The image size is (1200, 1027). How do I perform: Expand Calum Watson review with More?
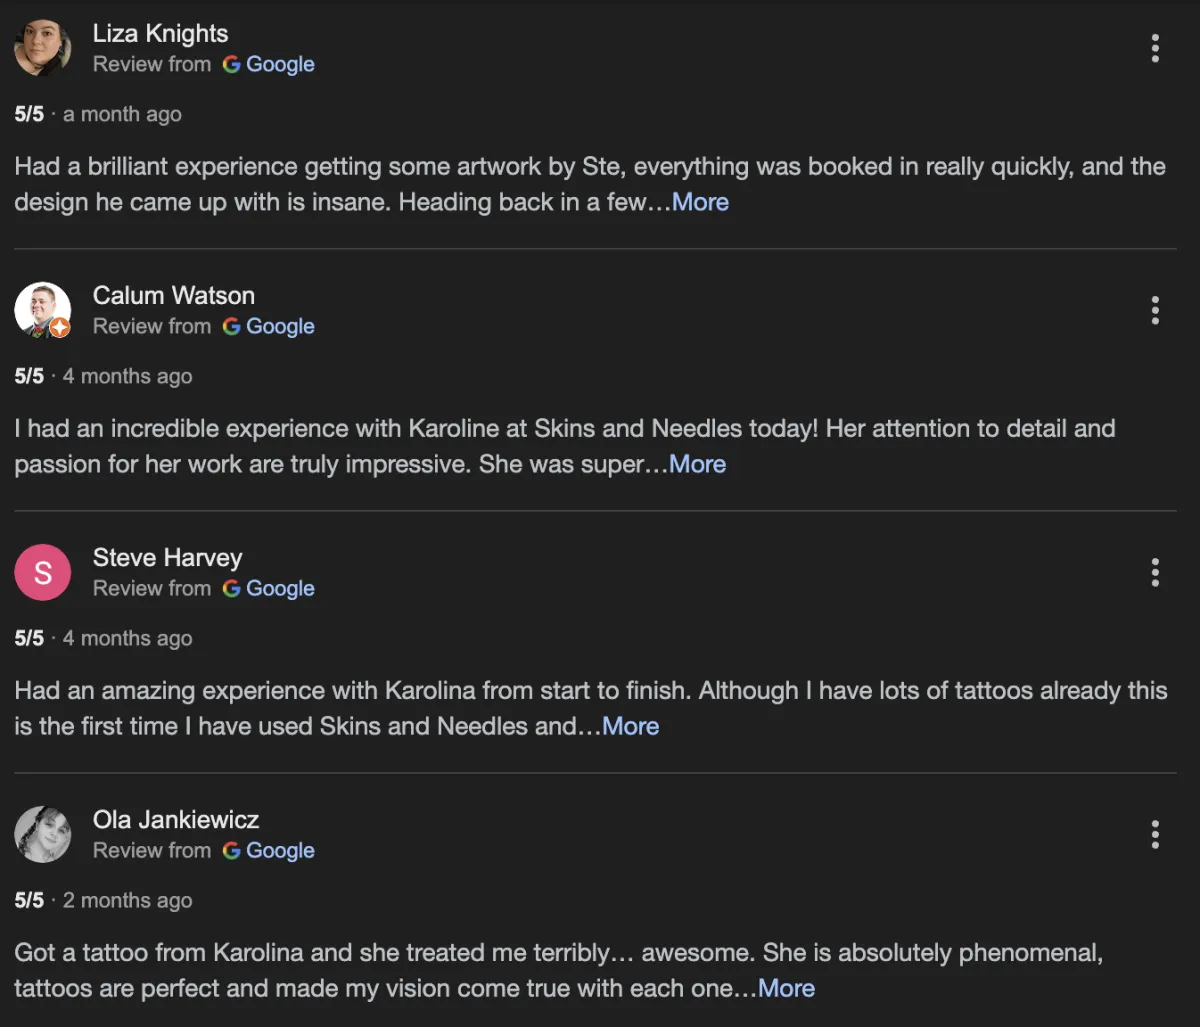click(697, 464)
